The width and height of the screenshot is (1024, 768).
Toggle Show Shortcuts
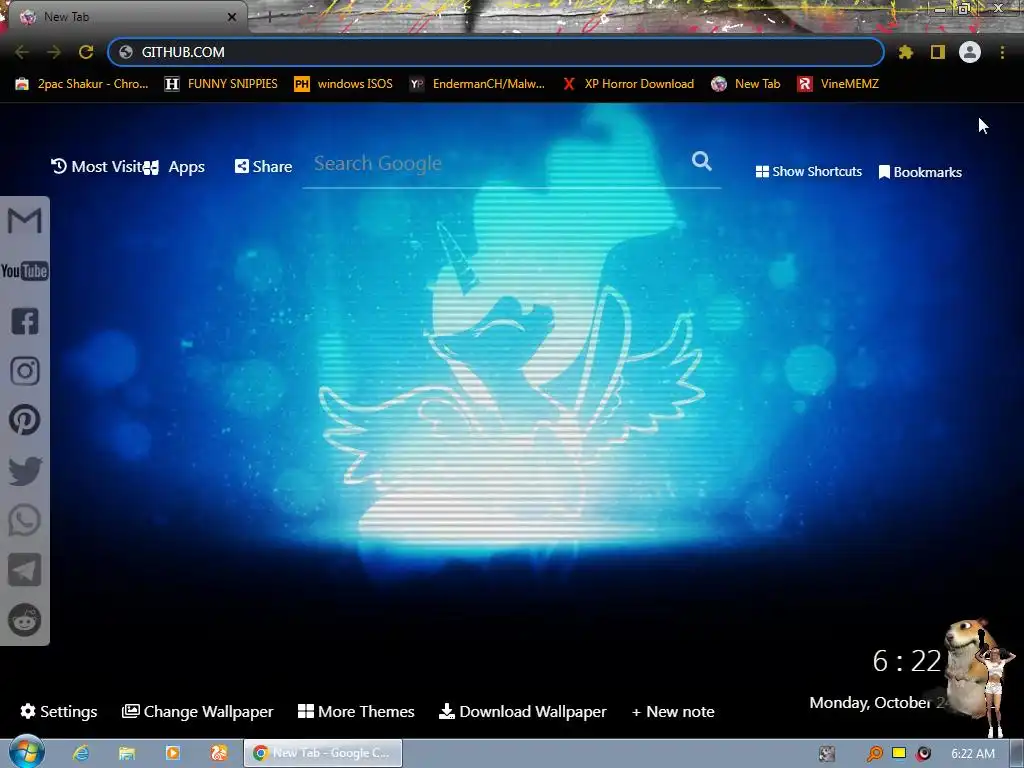coord(808,172)
